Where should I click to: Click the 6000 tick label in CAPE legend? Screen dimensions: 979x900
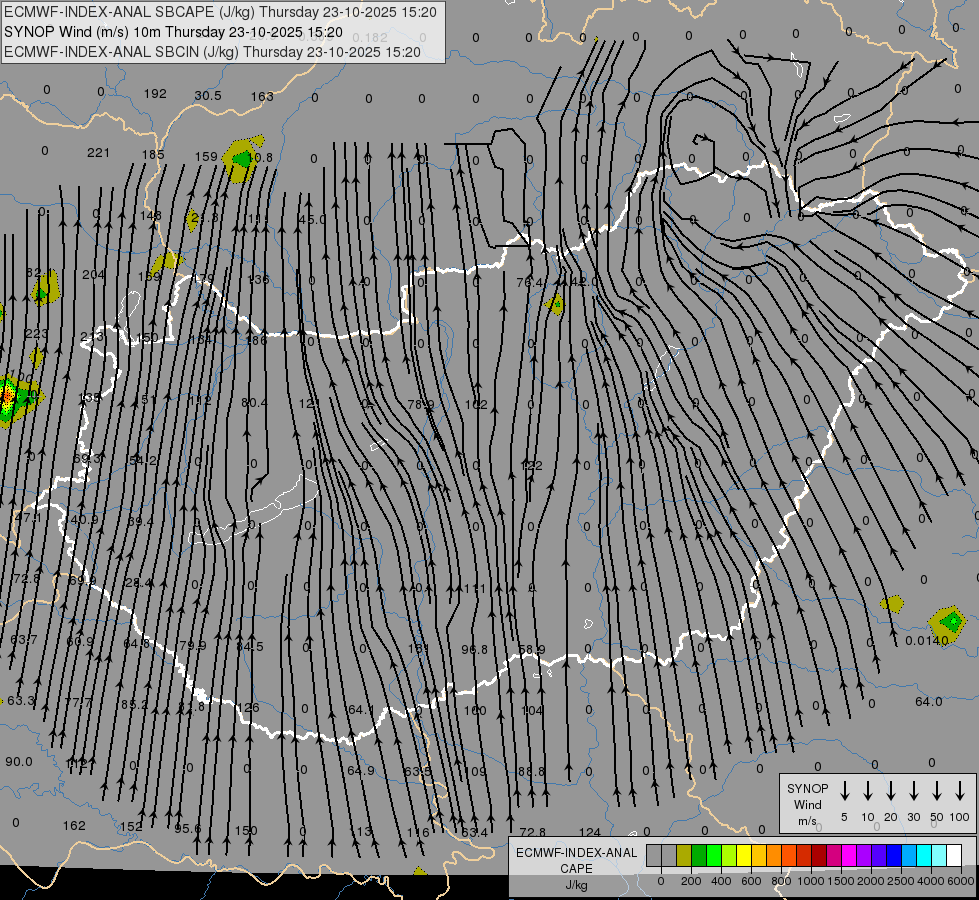pyautogui.click(x=961, y=881)
